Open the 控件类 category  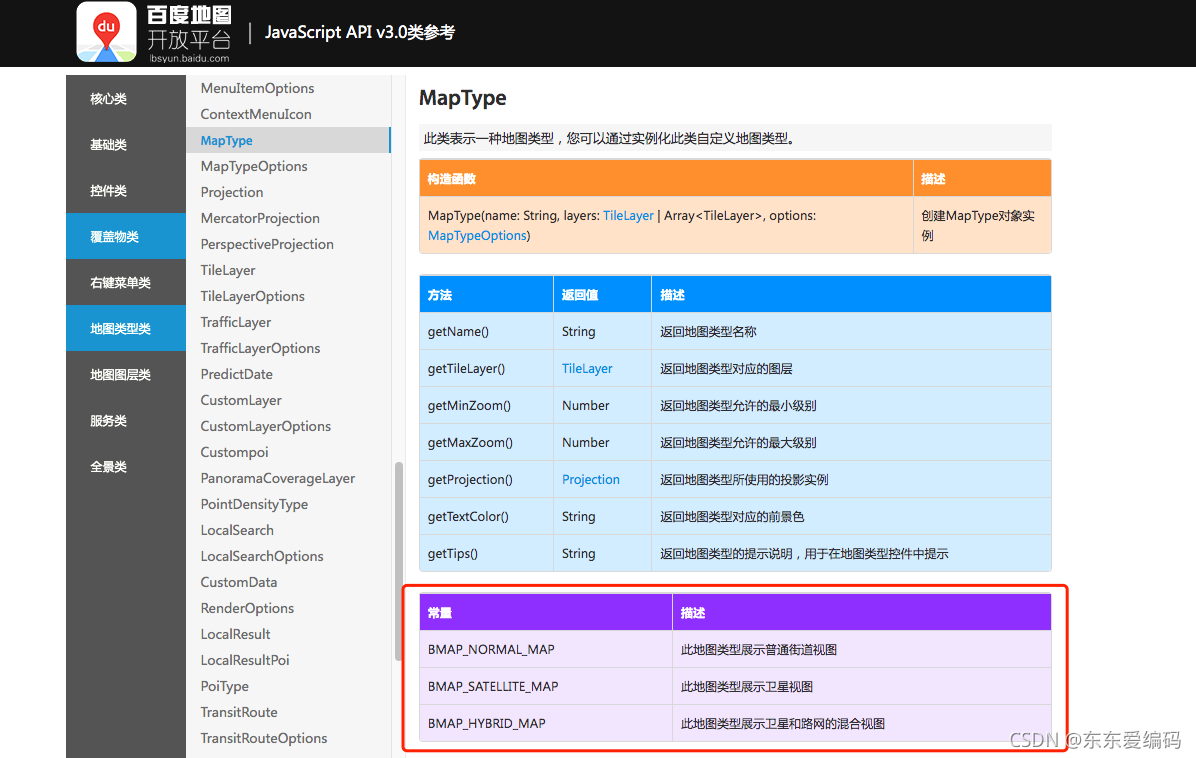tap(126, 191)
